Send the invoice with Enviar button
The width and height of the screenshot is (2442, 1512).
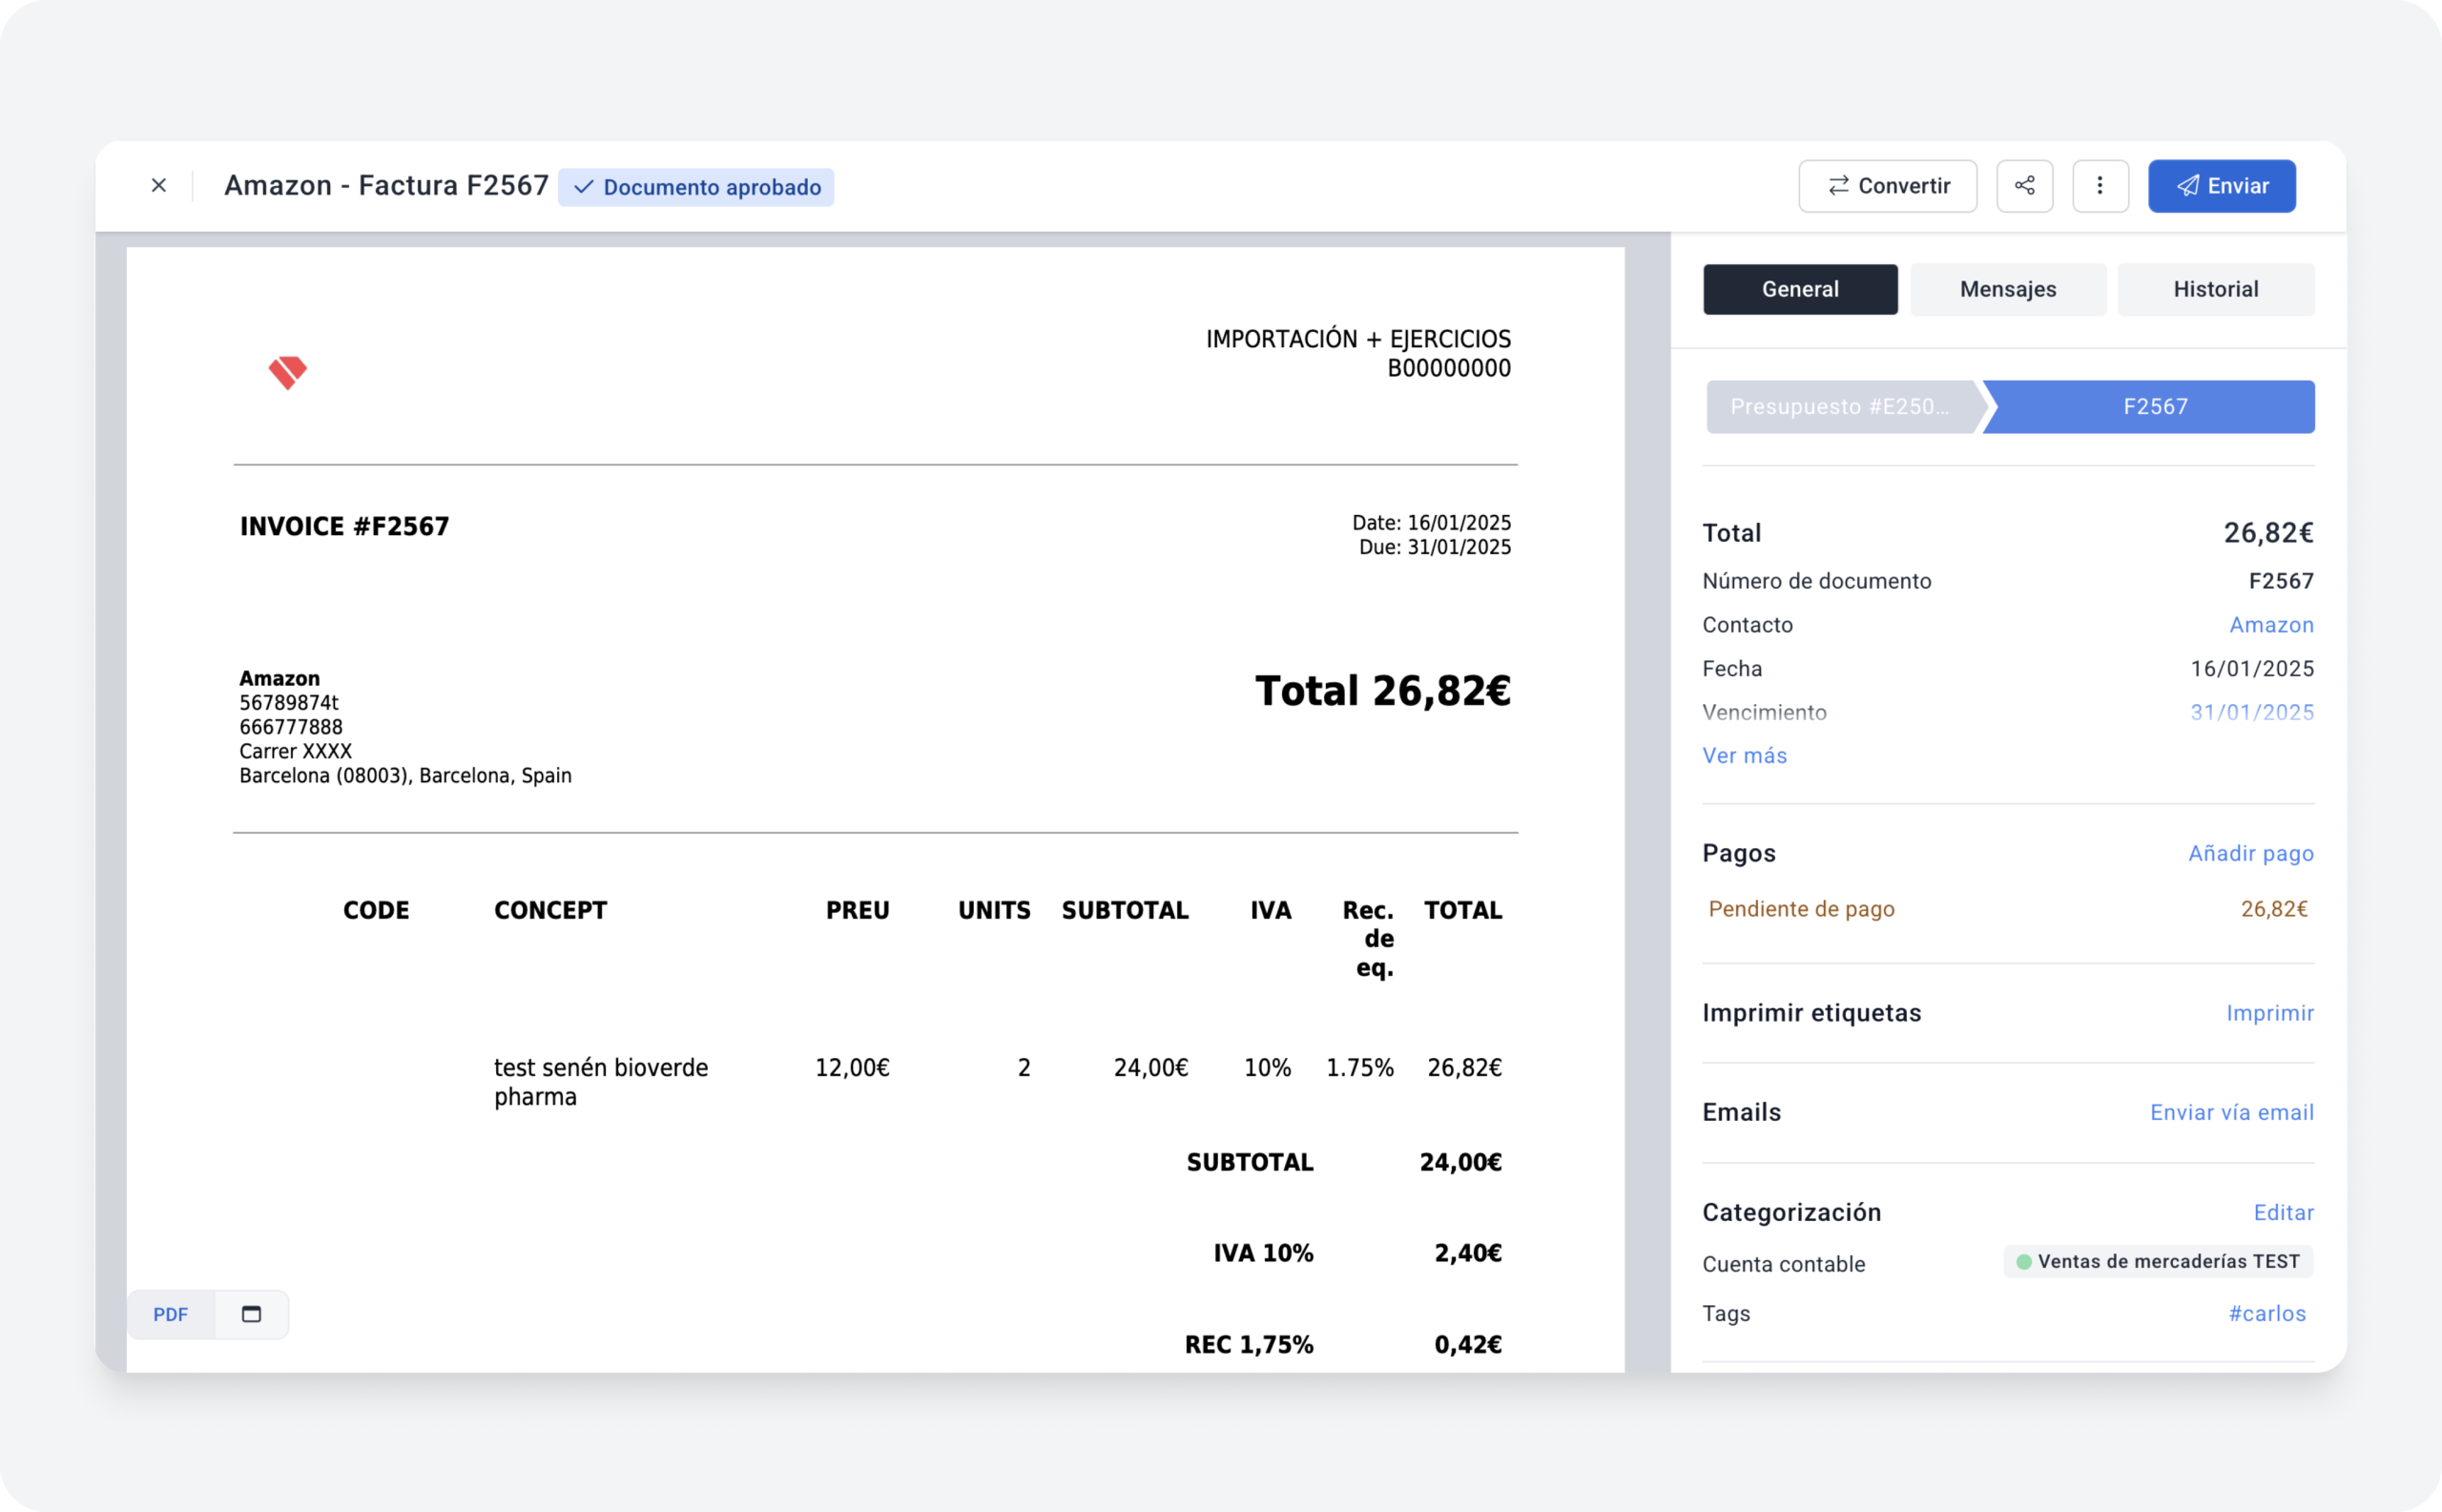pos(2221,186)
